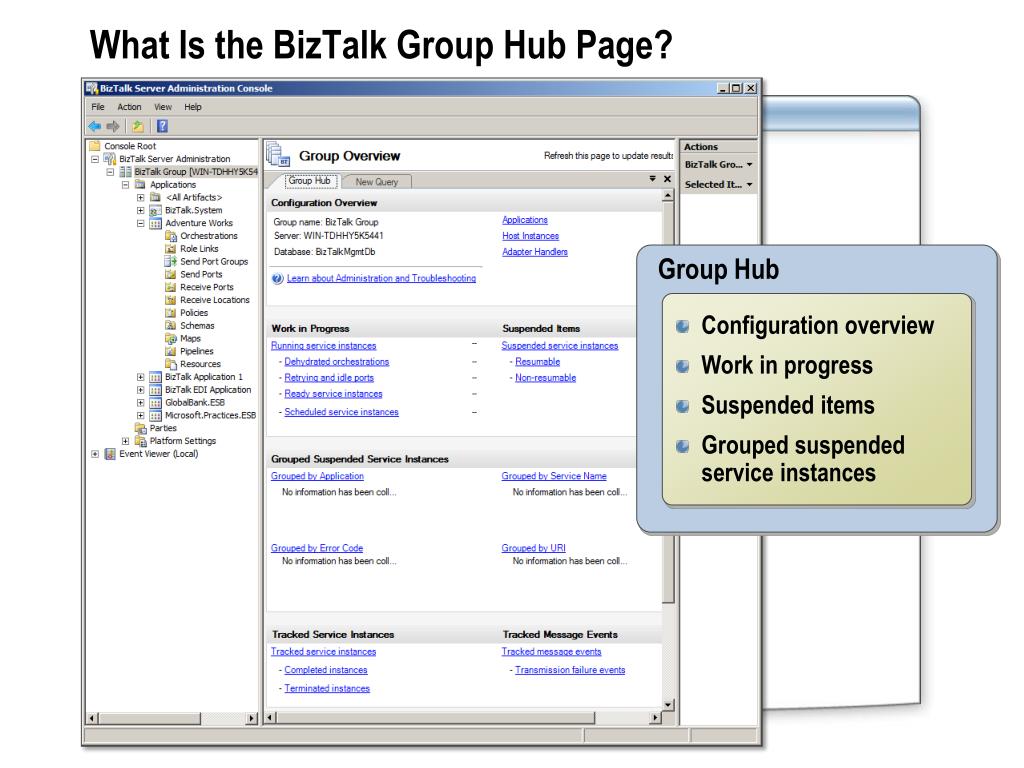Open the Resumable link
The height and width of the screenshot is (768, 1024).
[x=537, y=362]
